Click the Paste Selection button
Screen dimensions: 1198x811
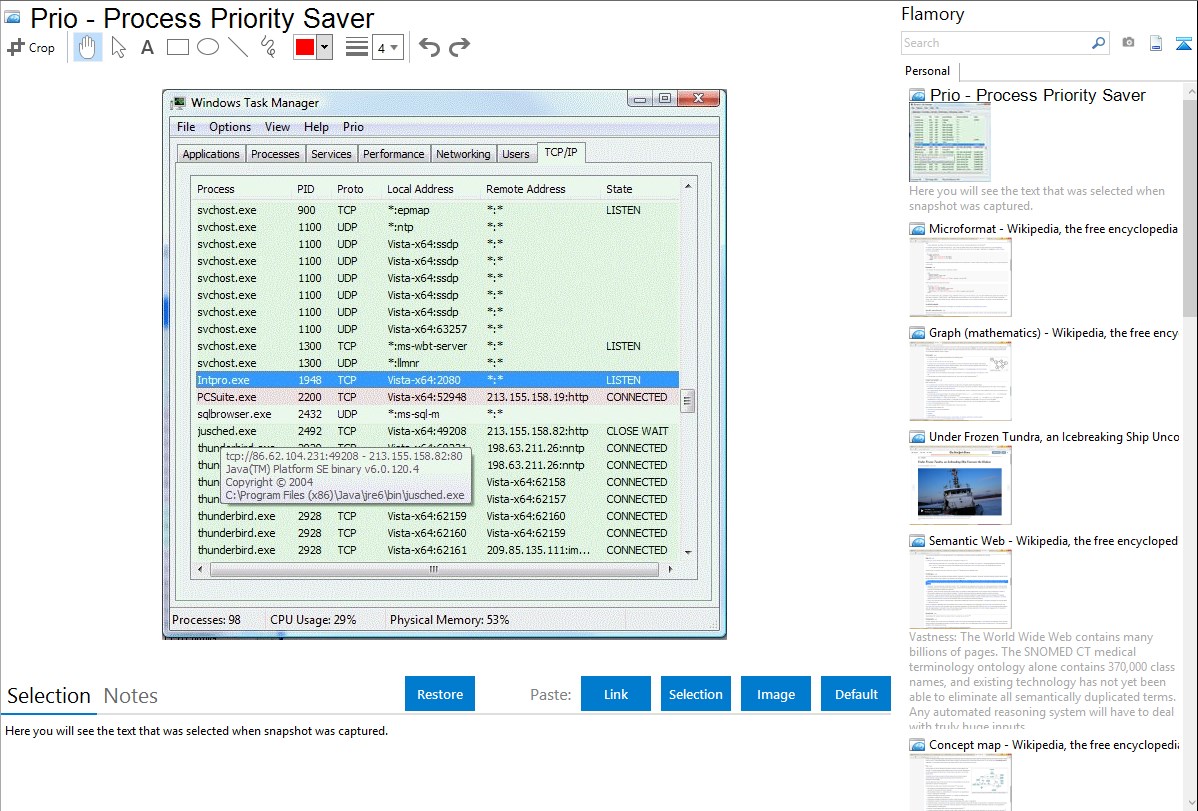pyautogui.click(x=695, y=694)
